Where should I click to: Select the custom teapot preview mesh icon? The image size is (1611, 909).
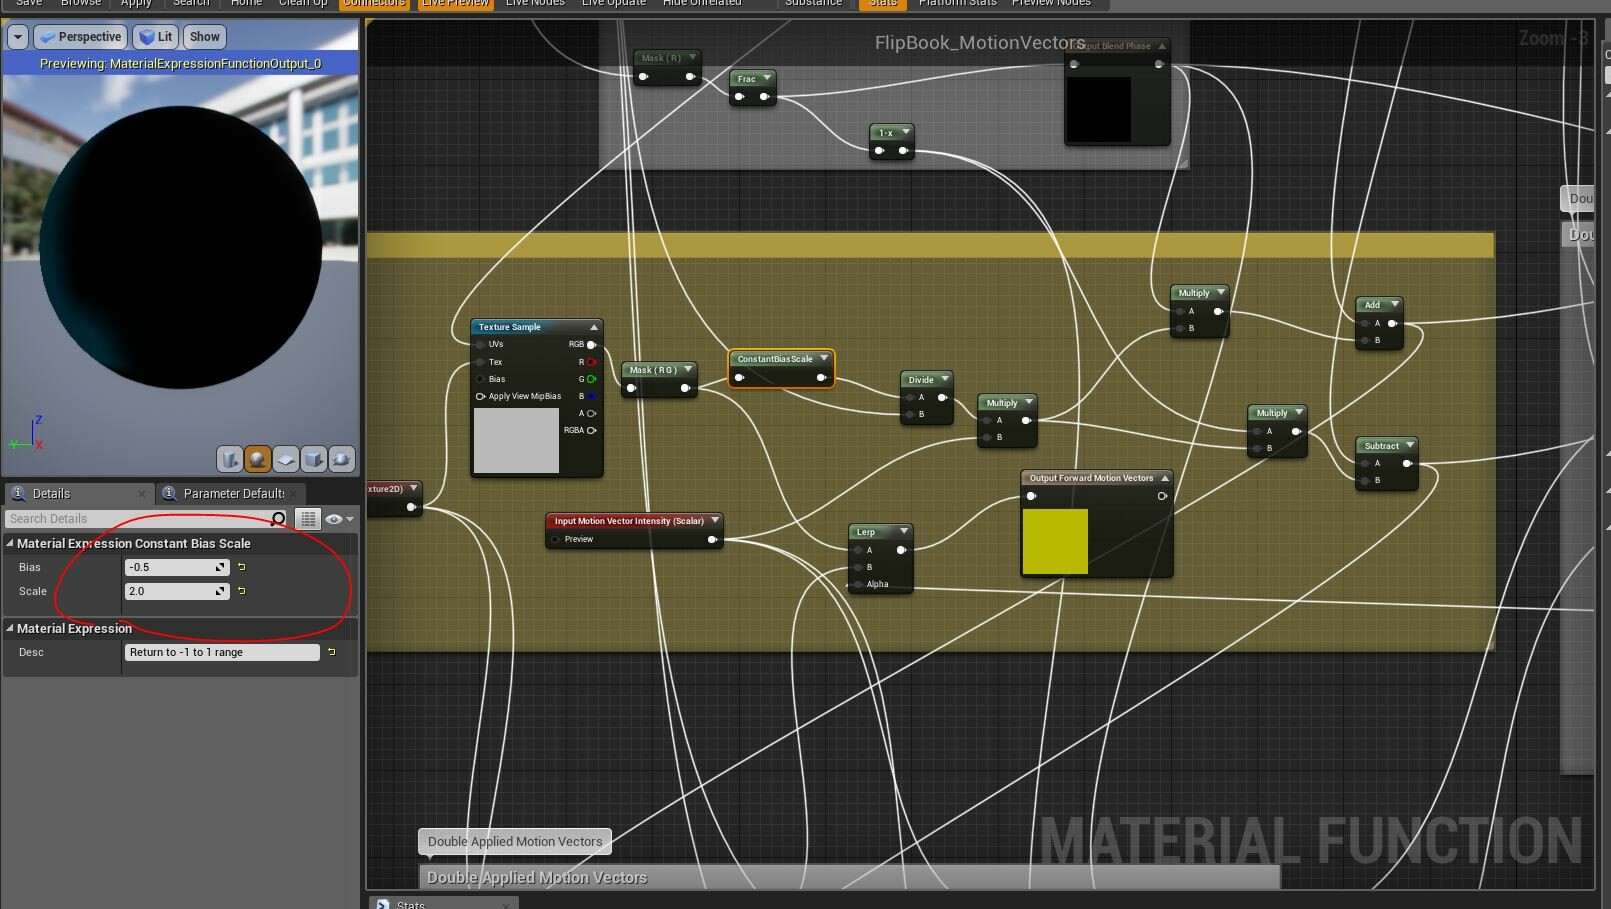point(341,458)
